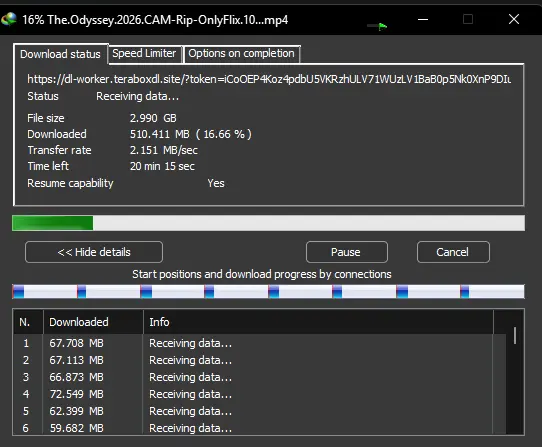Viewport: 542px width, 447px height.
Task: Cancel the download
Action: (453, 252)
